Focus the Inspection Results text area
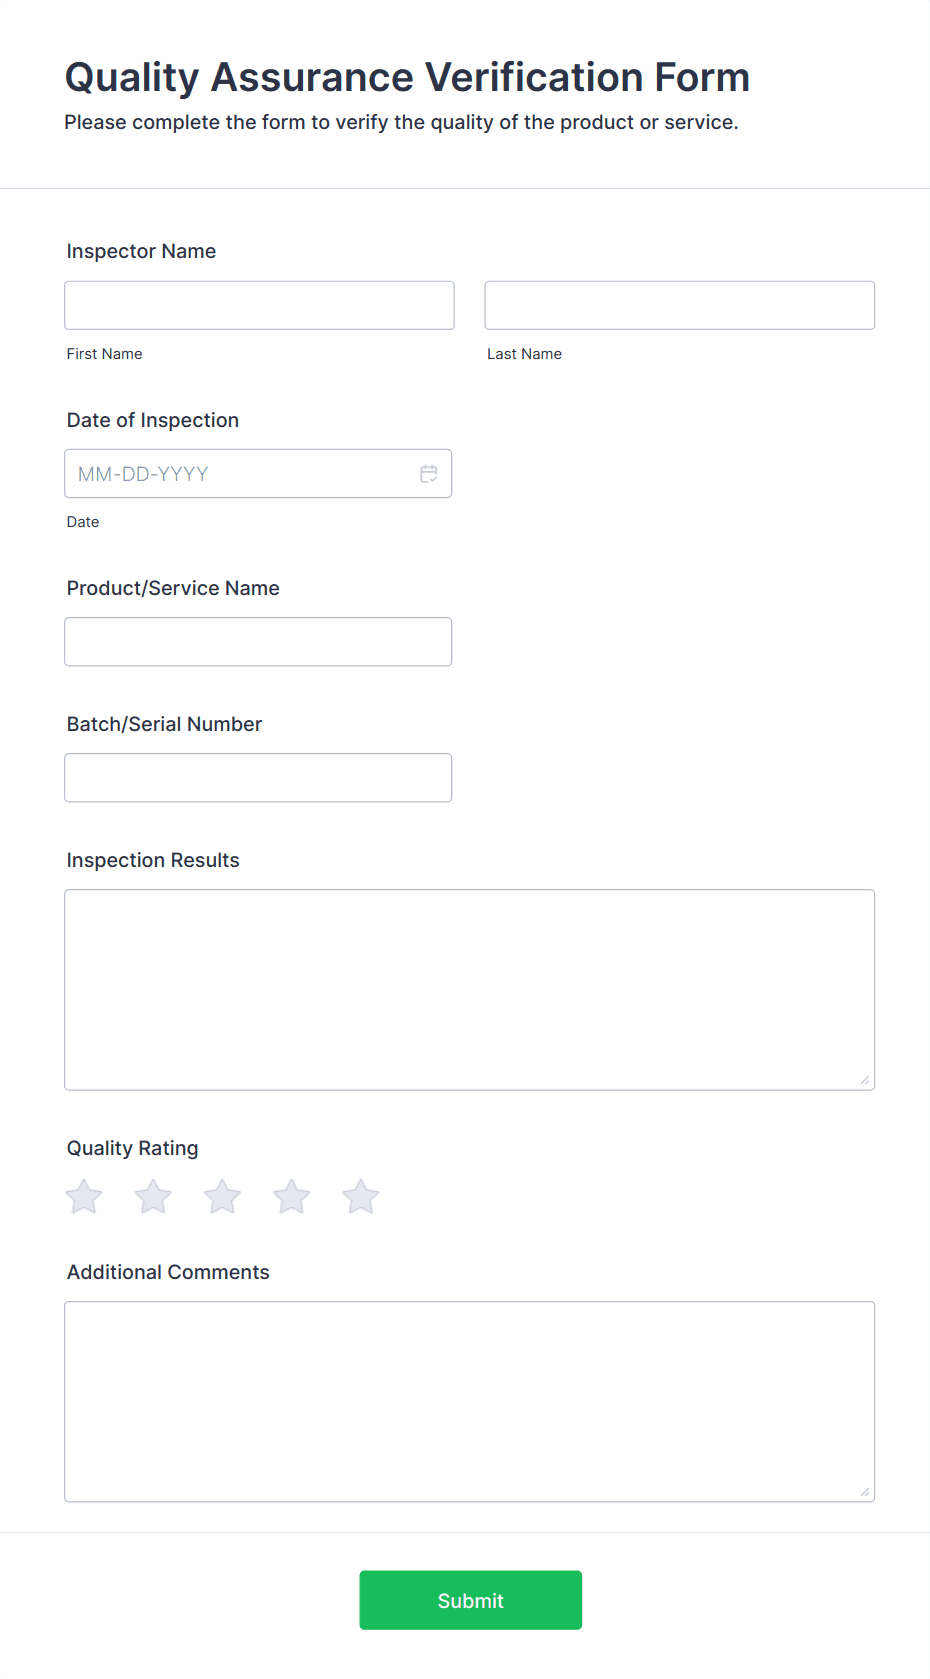930x1679 pixels. tap(470, 990)
